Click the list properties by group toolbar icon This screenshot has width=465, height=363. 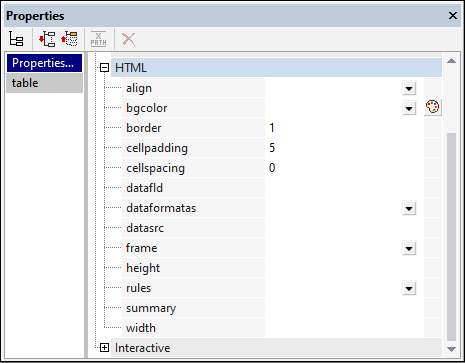tap(16, 39)
